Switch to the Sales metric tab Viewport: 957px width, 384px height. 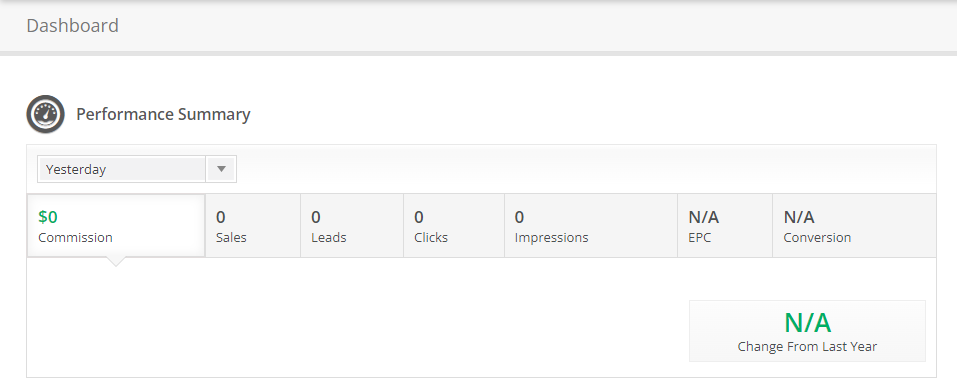pyautogui.click(x=253, y=226)
